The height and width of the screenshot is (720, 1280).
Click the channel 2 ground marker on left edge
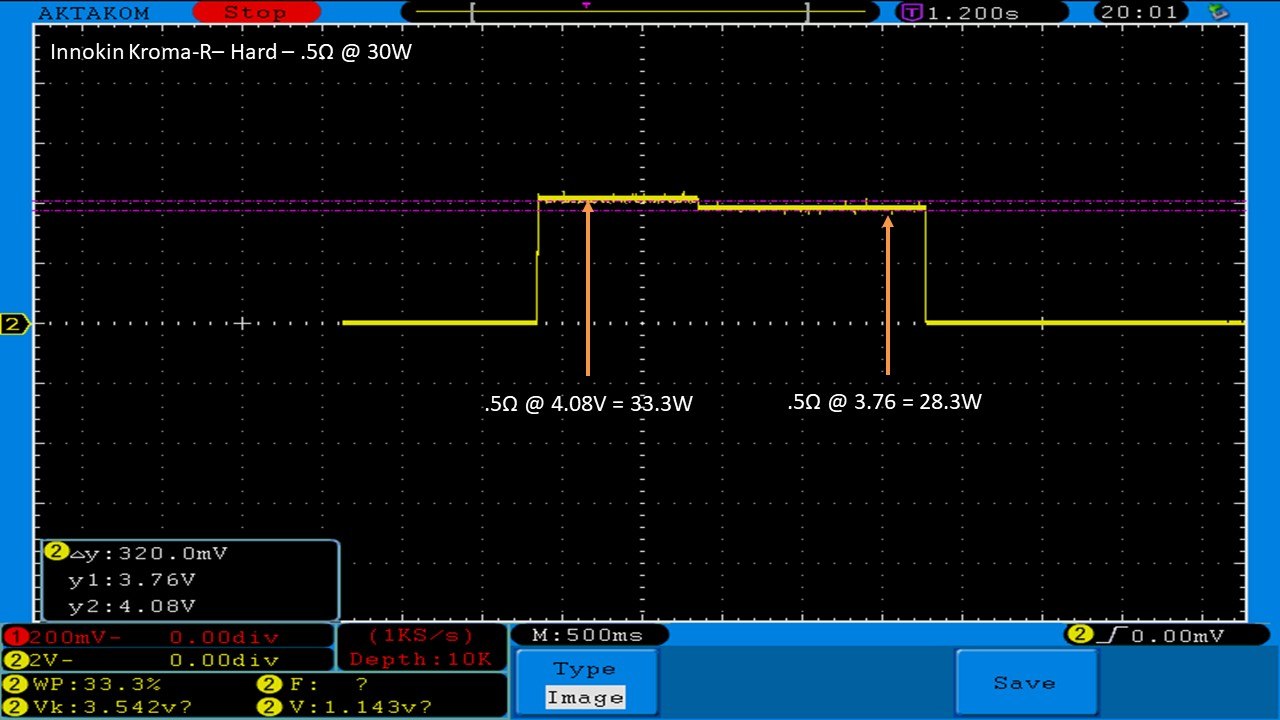14,324
